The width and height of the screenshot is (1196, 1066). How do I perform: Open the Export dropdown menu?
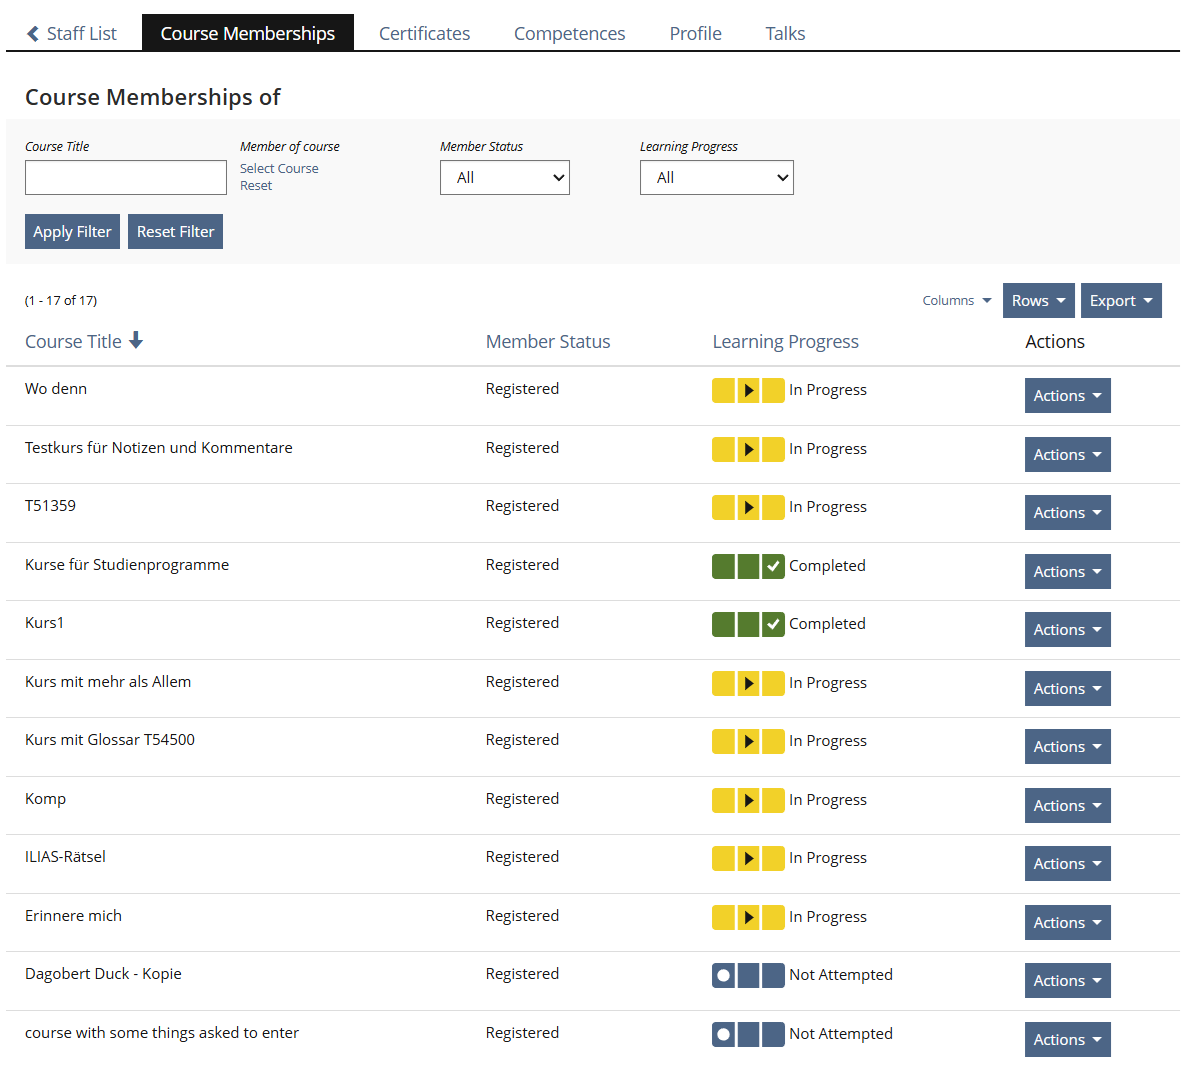pos(1120,301)
